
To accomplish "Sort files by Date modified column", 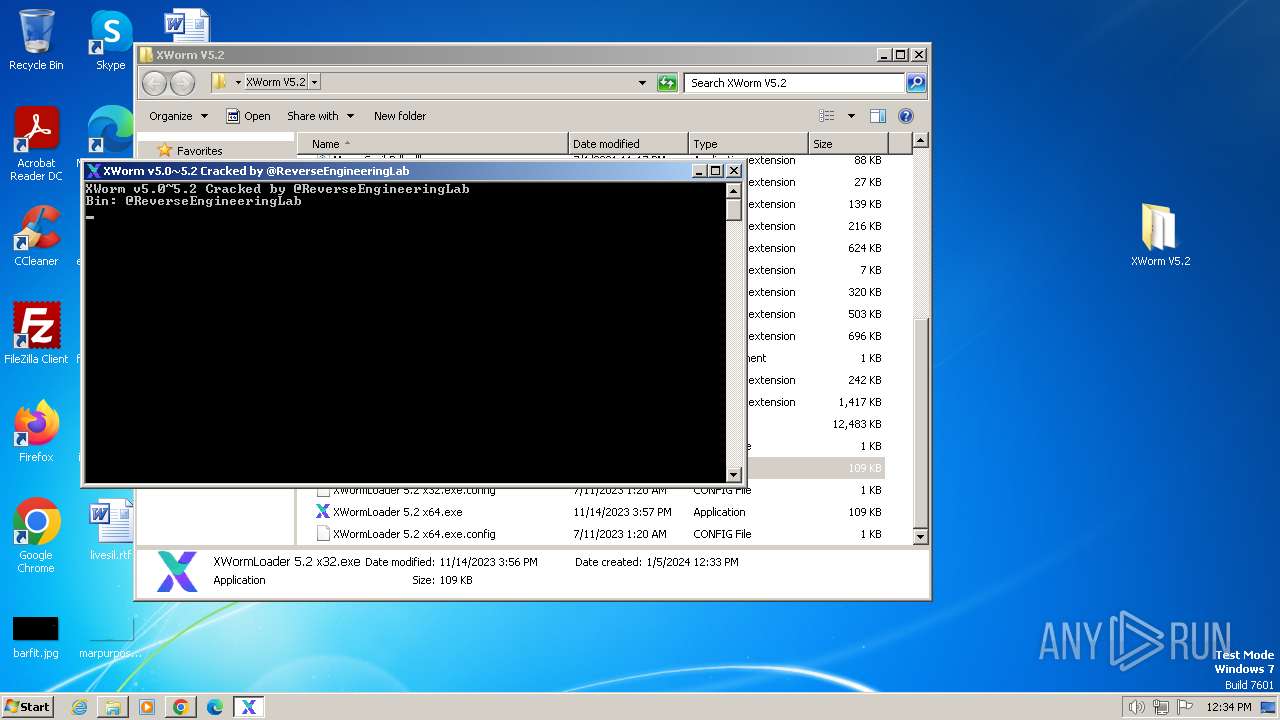I will tap(628, 144).
